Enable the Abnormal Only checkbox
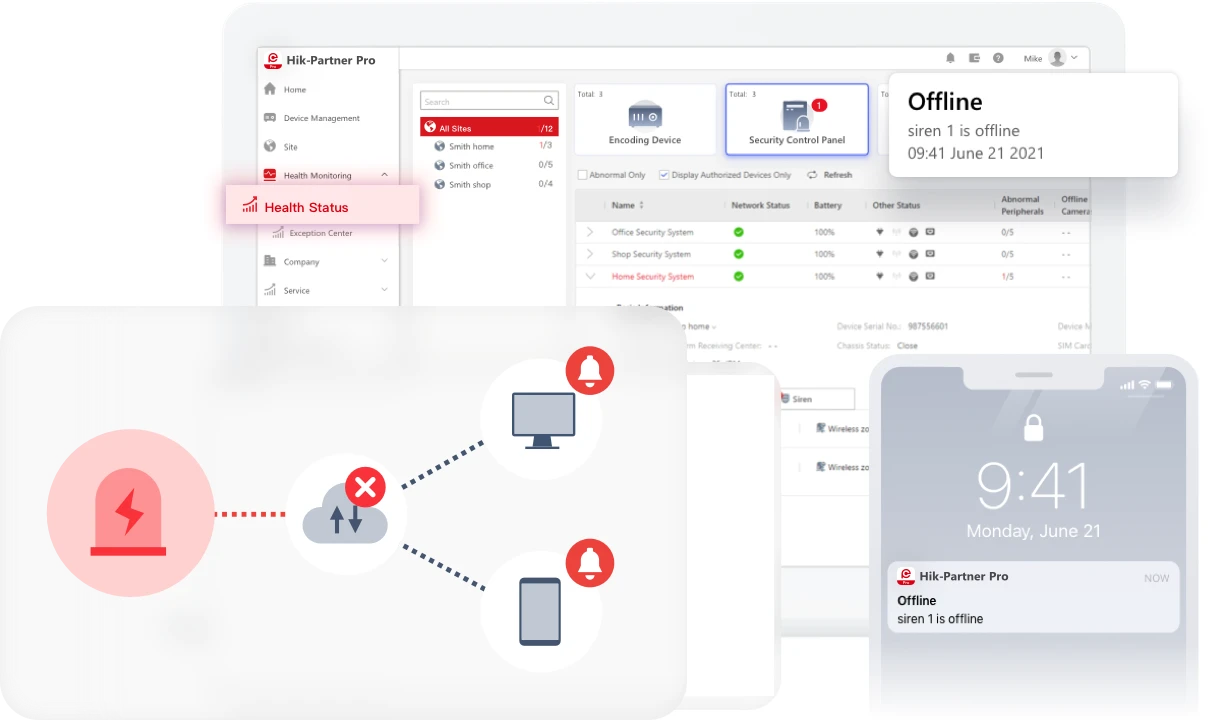The width and height of the screenshot is (1227, 720). click(x=582, y=175)
